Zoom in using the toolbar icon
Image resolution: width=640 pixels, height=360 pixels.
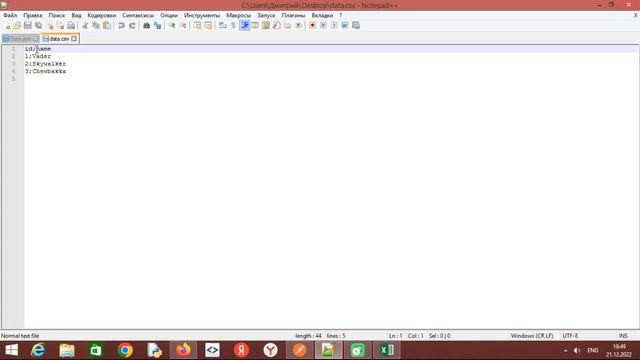tap(172, 26)
